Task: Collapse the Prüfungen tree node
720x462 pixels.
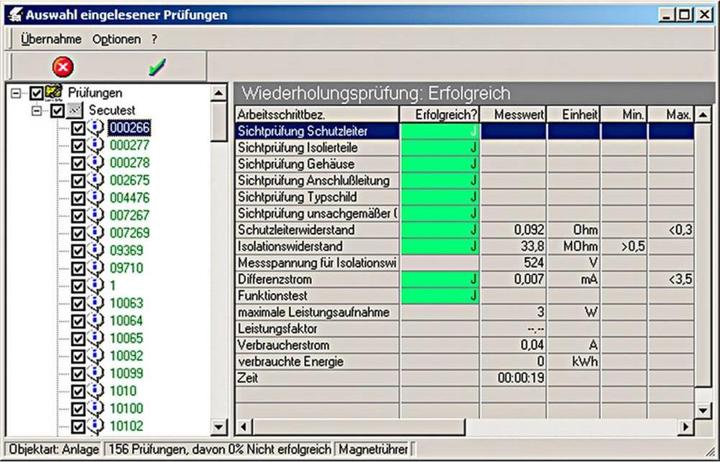Action: tap(16, 93)
